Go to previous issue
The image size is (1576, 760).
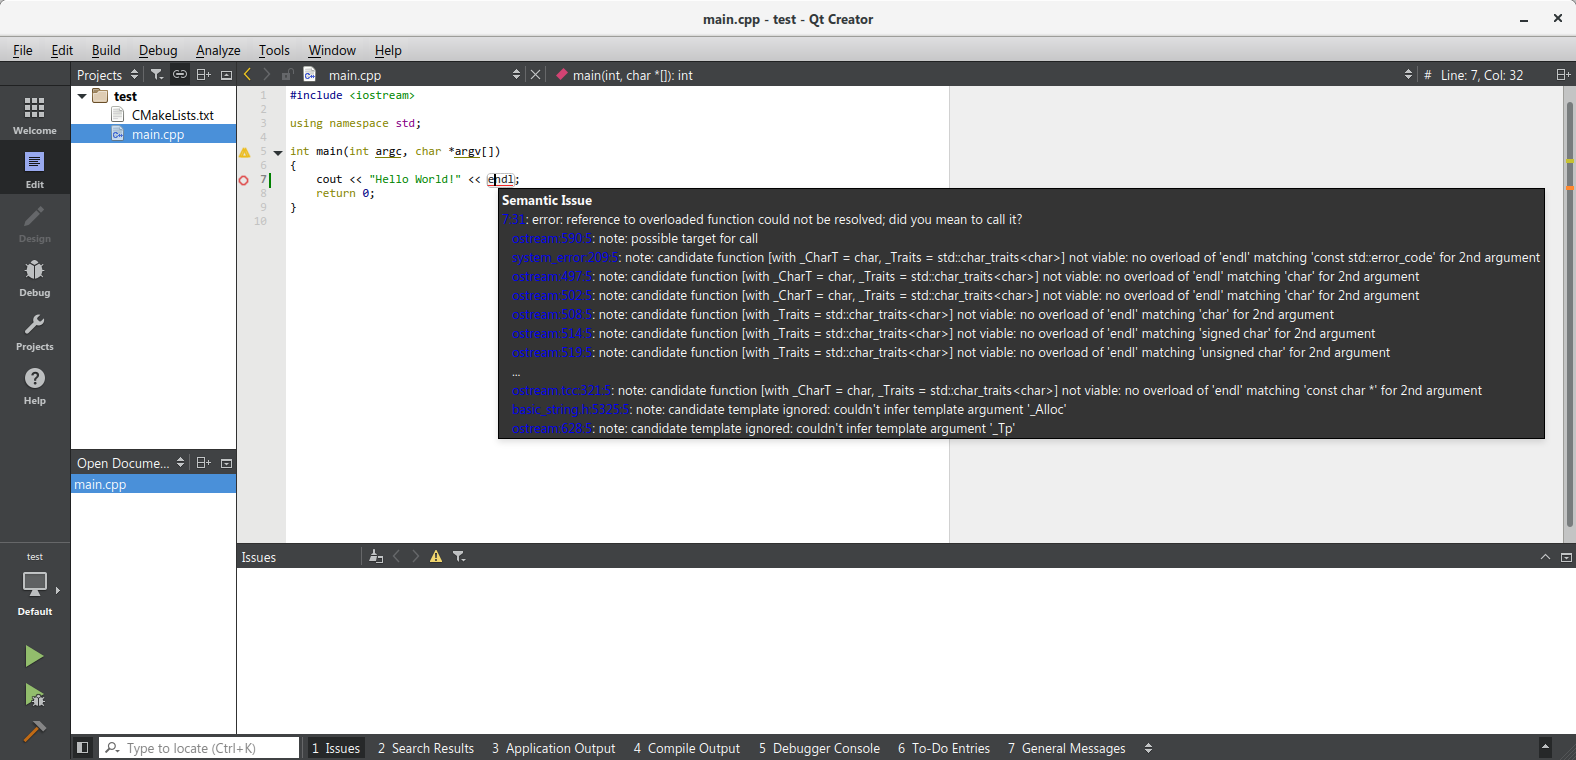point(397,556)
